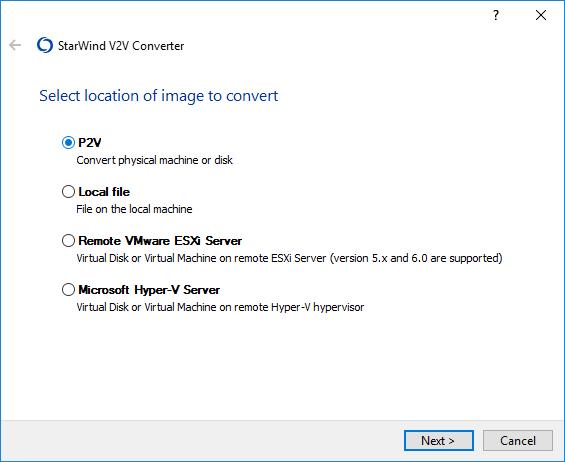This screenshot has width=565, height=462.
Task: Click the ESXi version support description text
Action: [289, 258]
